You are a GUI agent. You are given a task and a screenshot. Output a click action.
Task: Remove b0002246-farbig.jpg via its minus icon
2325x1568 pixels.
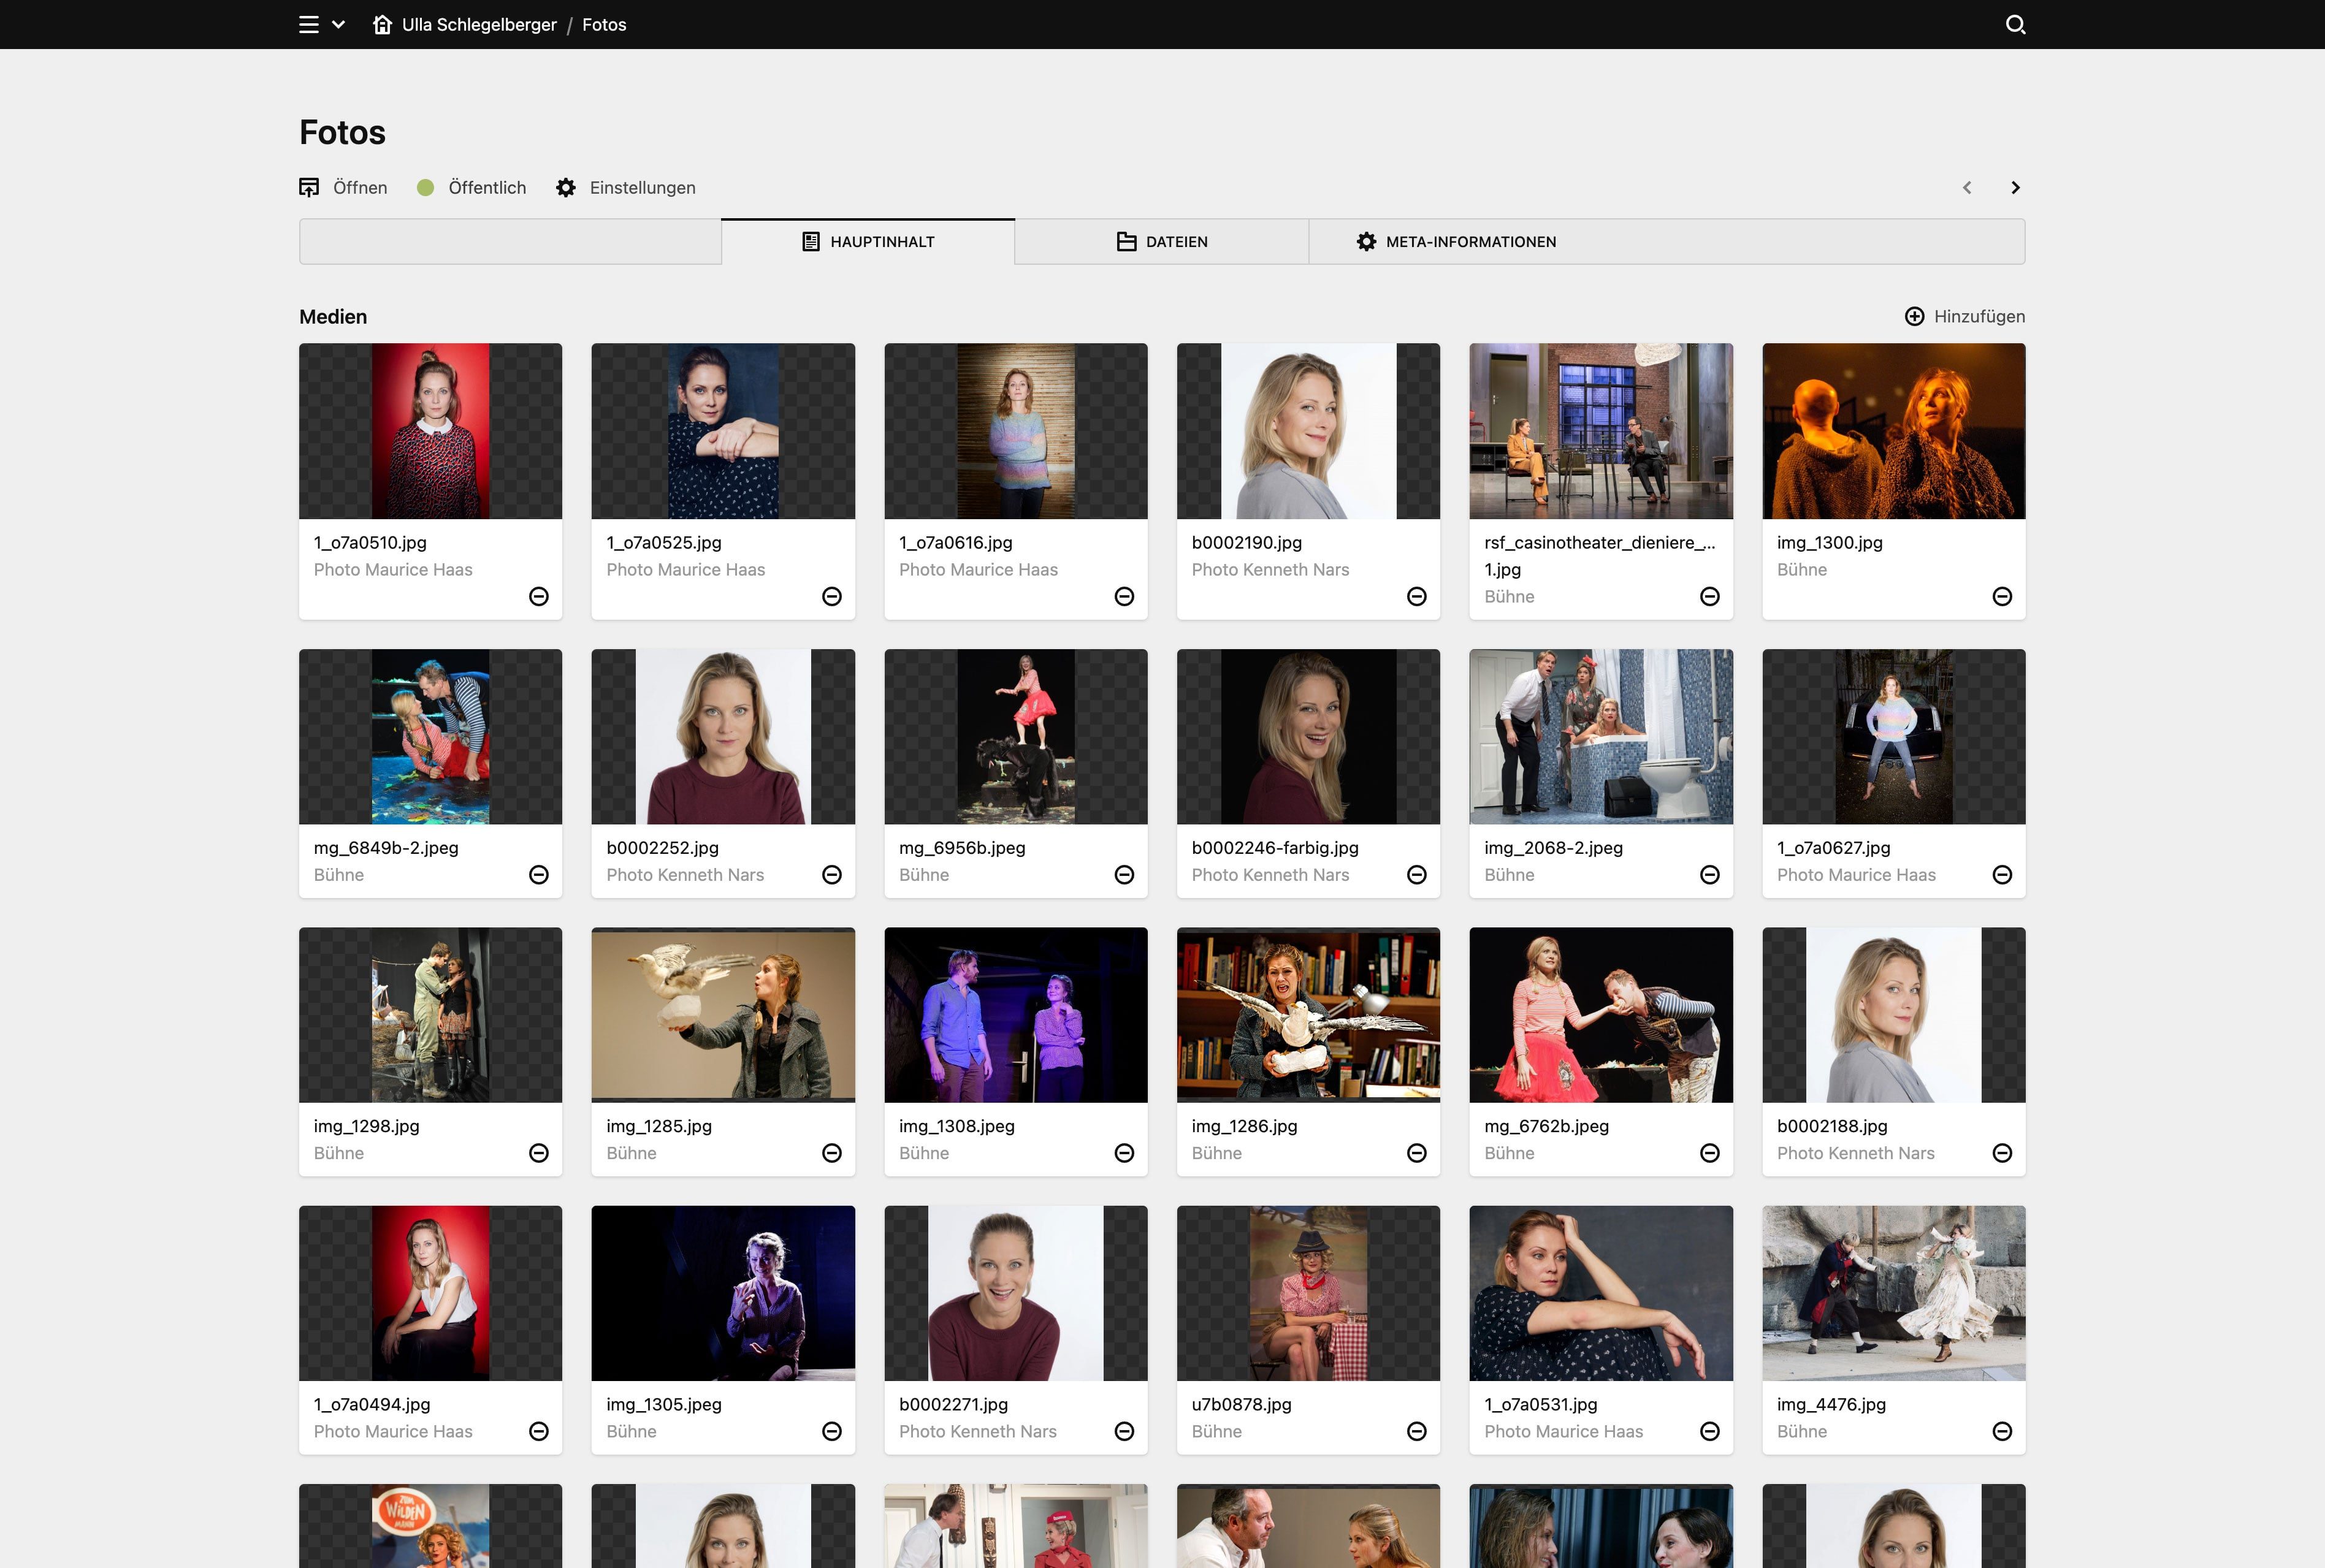coord(1417,875)
